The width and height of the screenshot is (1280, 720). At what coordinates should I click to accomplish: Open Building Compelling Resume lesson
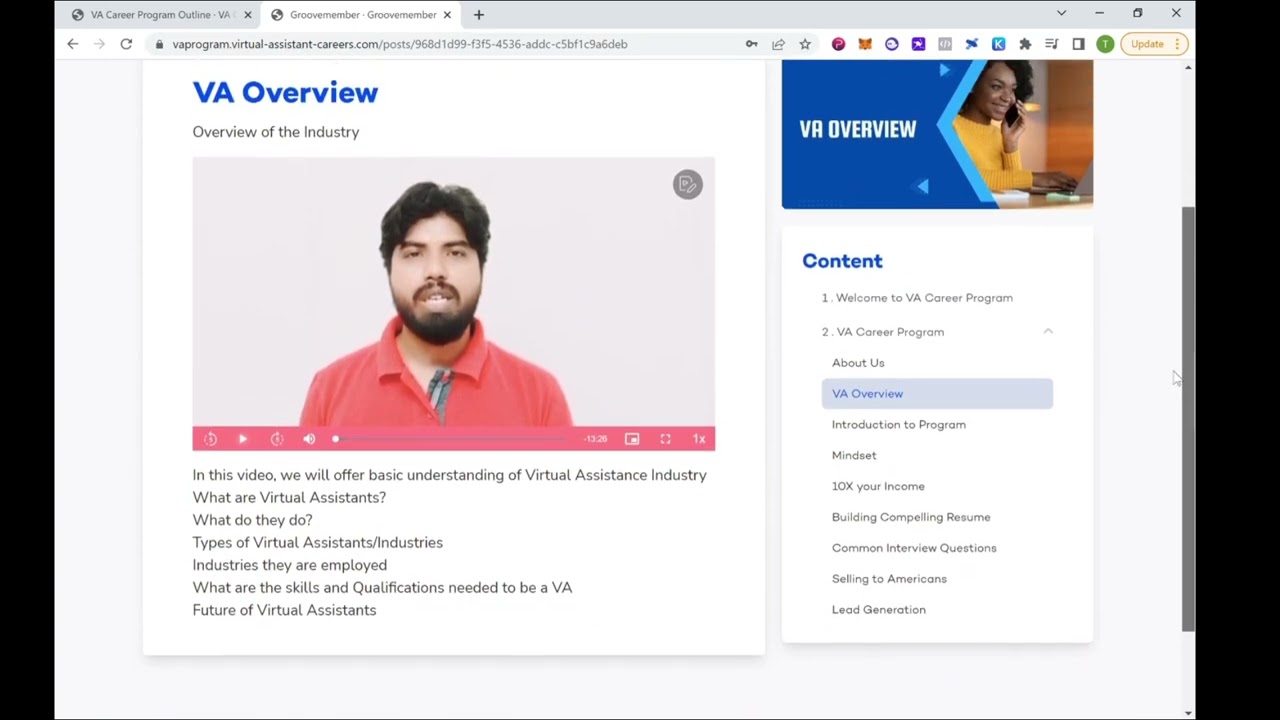point(911,517)
